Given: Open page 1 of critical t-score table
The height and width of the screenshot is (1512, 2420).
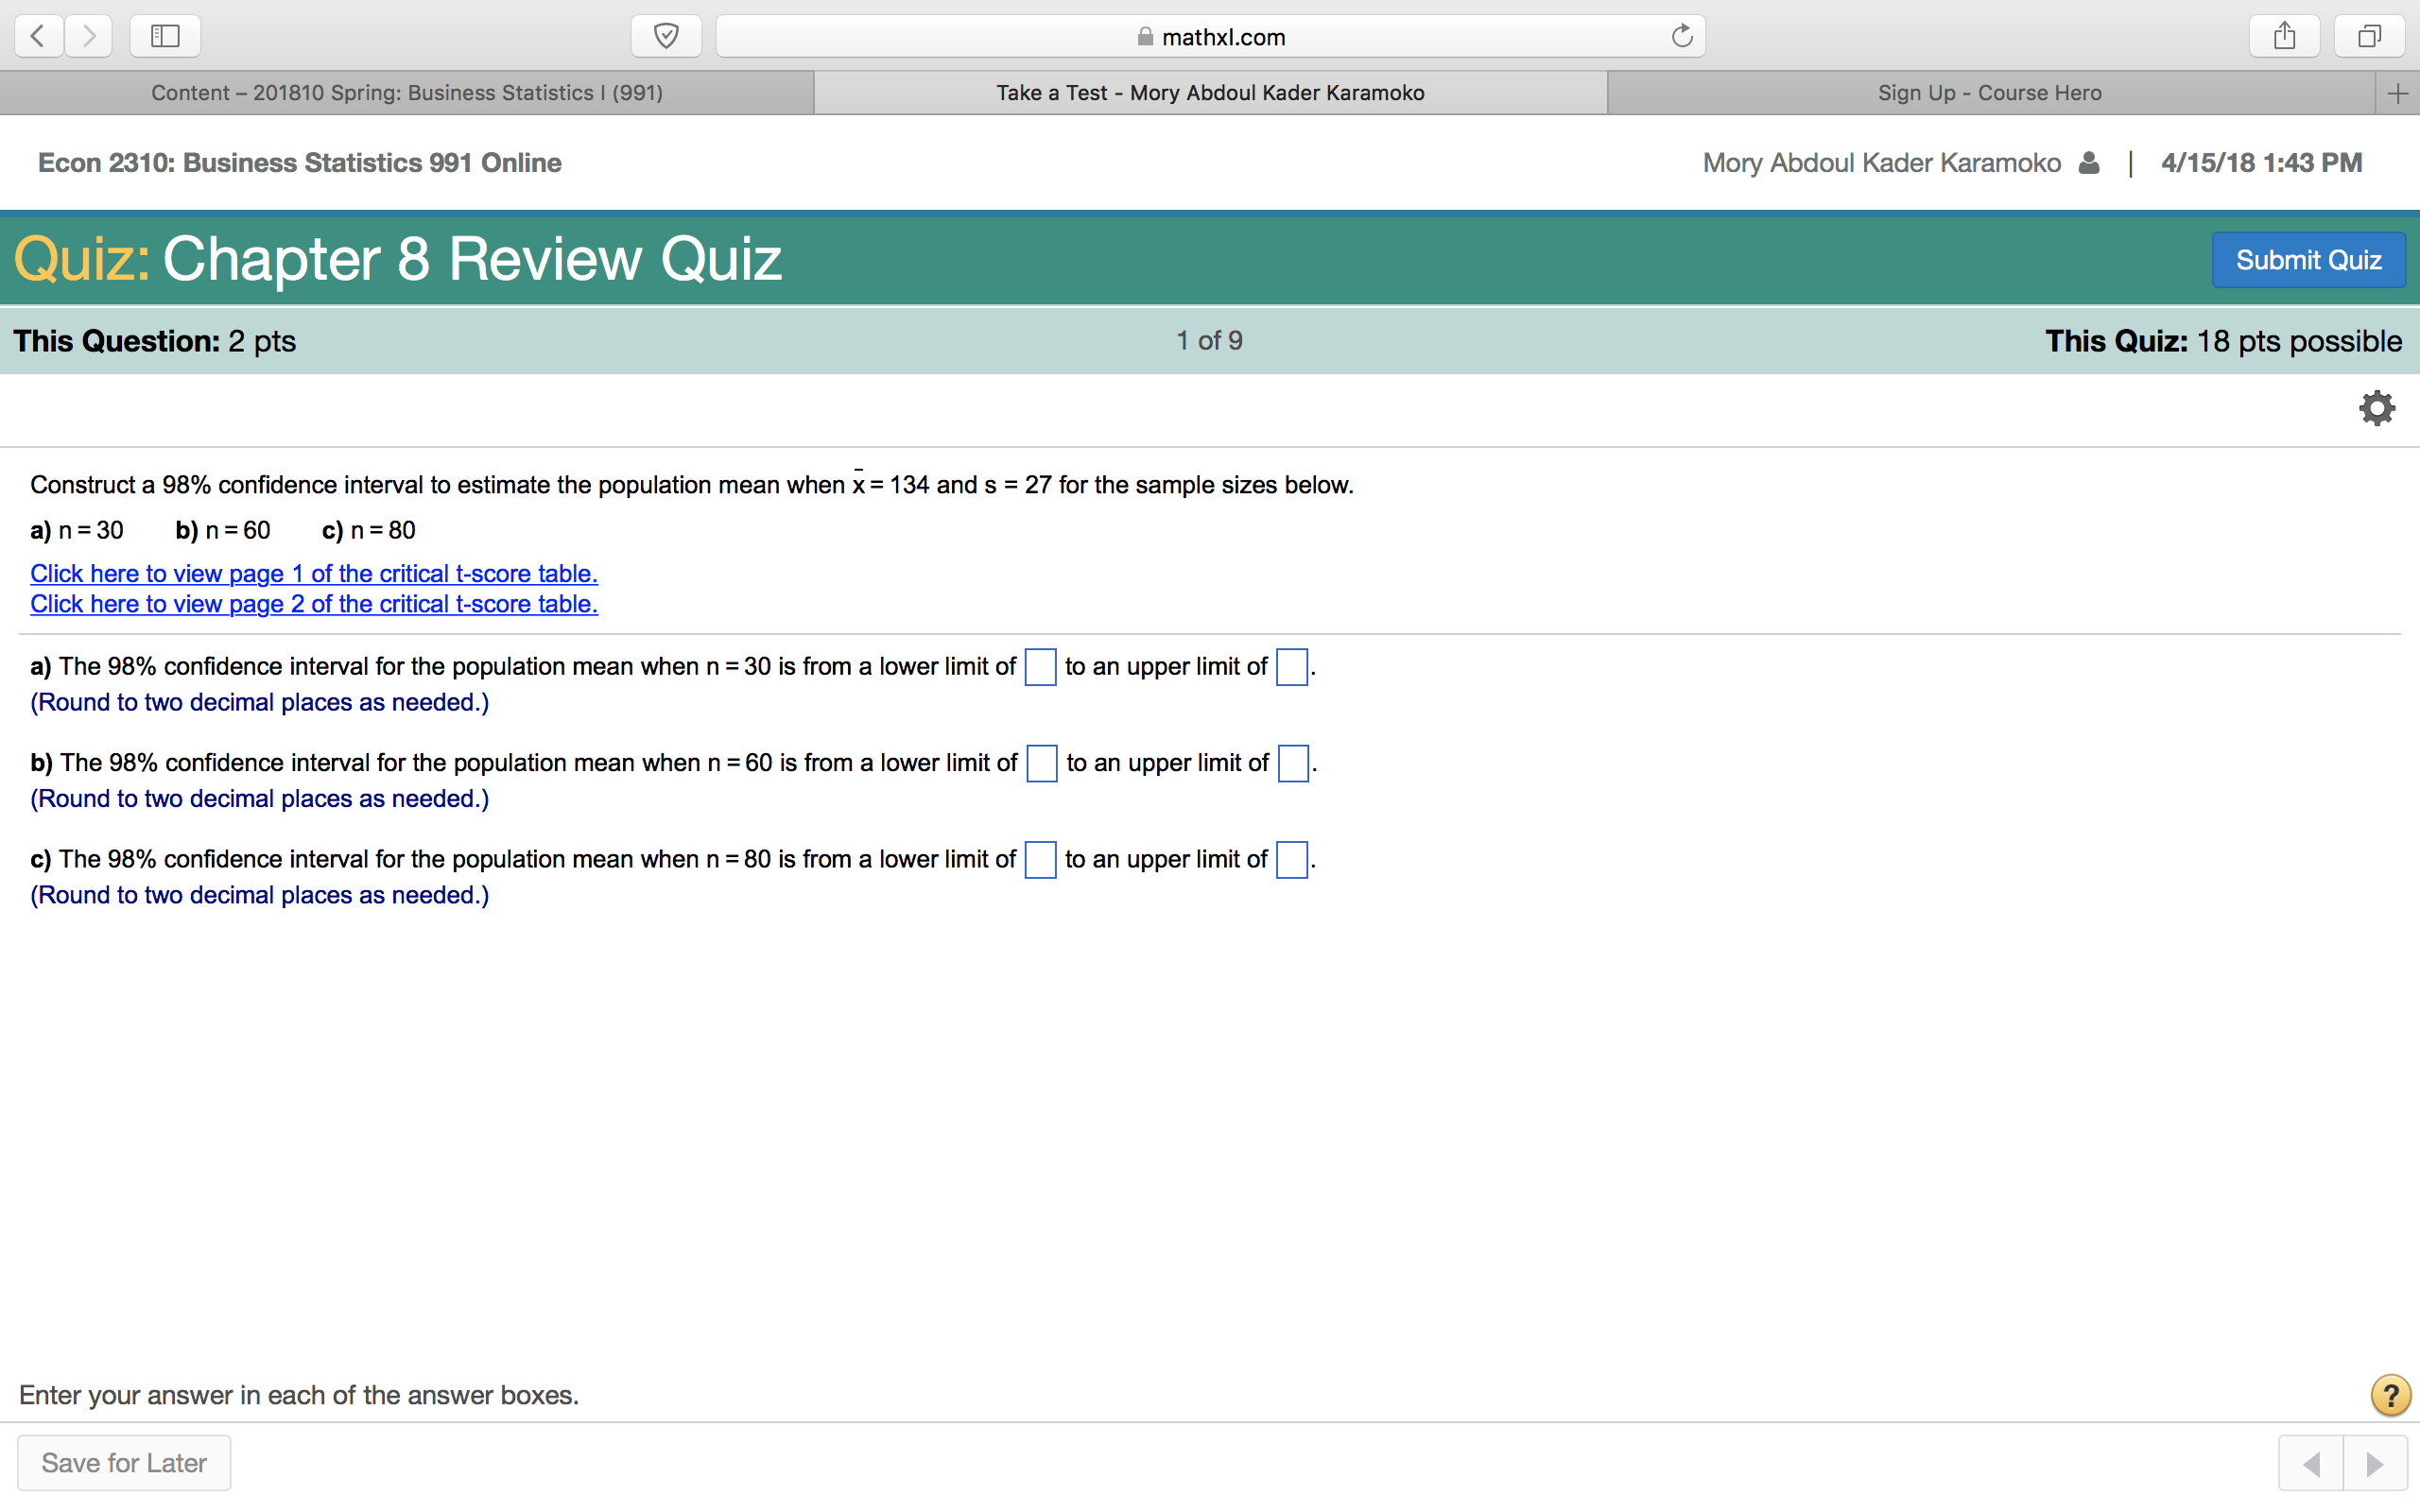Looking at the screenshot, I should point(314,574).
